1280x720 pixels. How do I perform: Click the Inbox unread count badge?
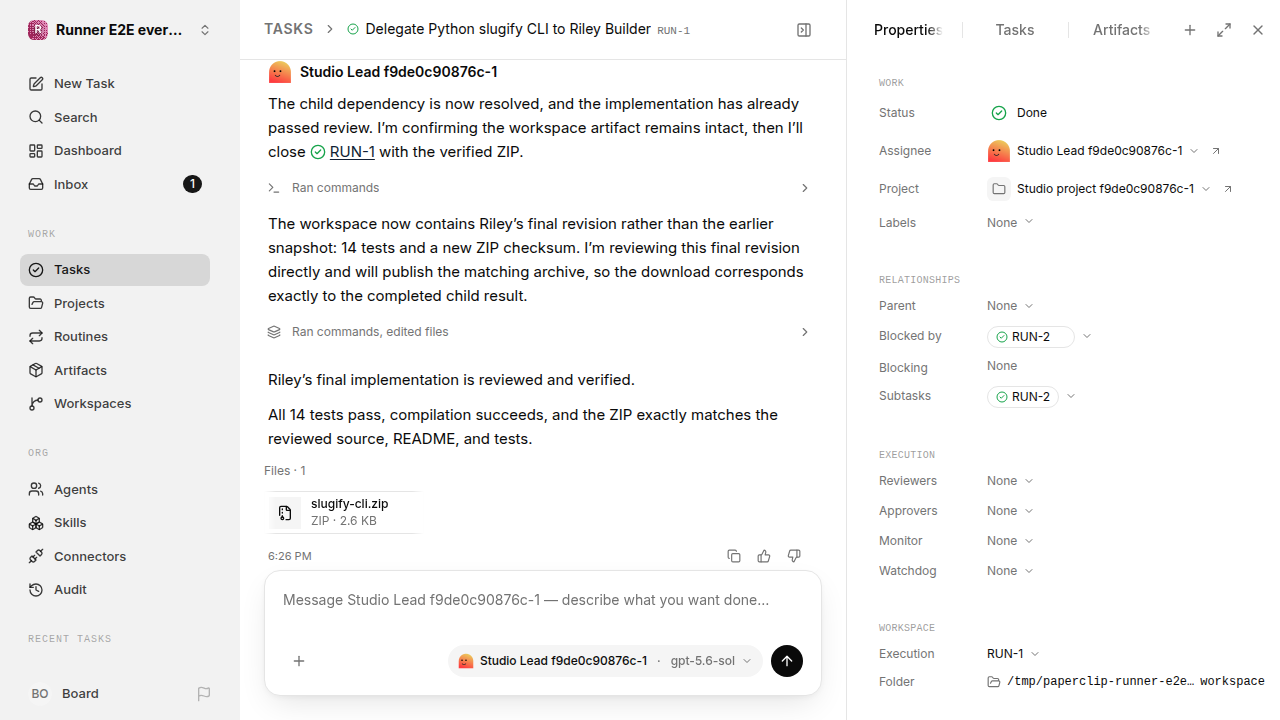click(192, 184)
